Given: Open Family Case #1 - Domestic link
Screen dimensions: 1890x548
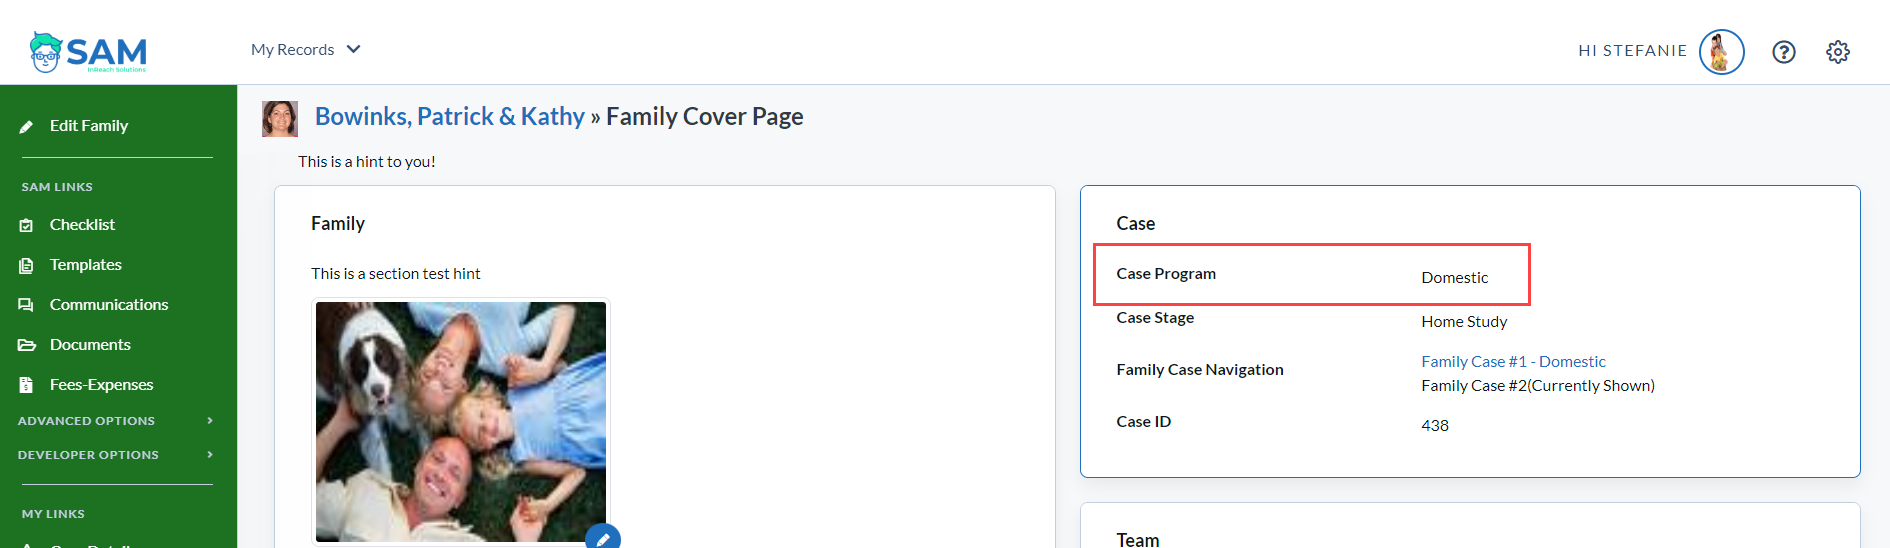Looking at the screenshot, I should click(1513, 362).
